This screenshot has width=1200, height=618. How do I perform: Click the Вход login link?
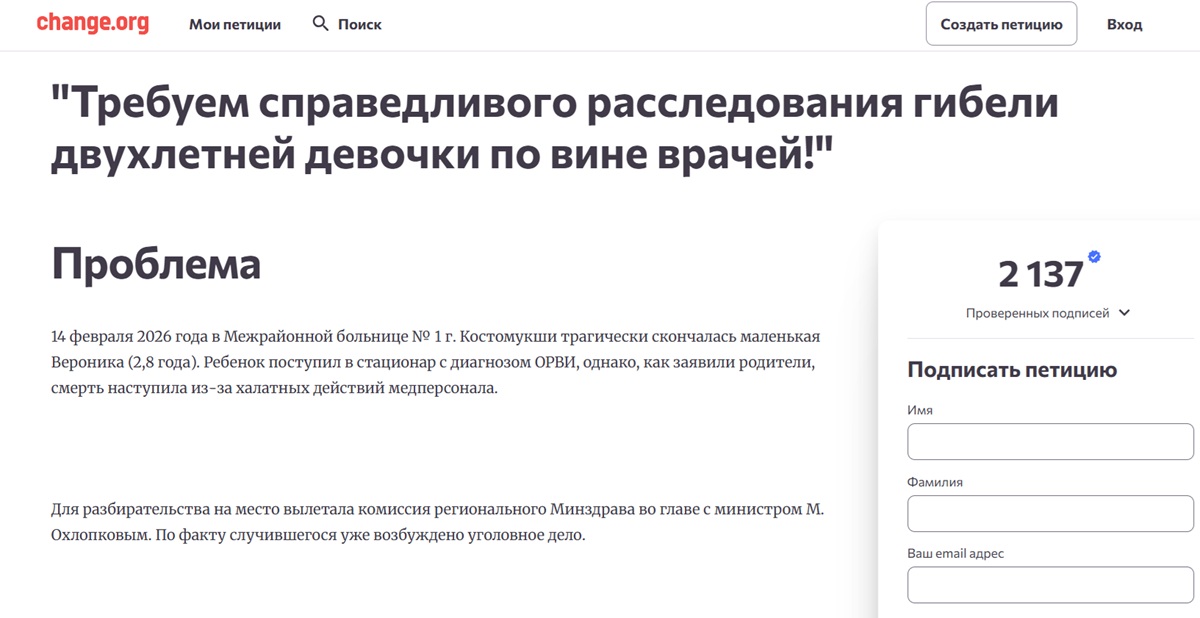[1124, 24]
